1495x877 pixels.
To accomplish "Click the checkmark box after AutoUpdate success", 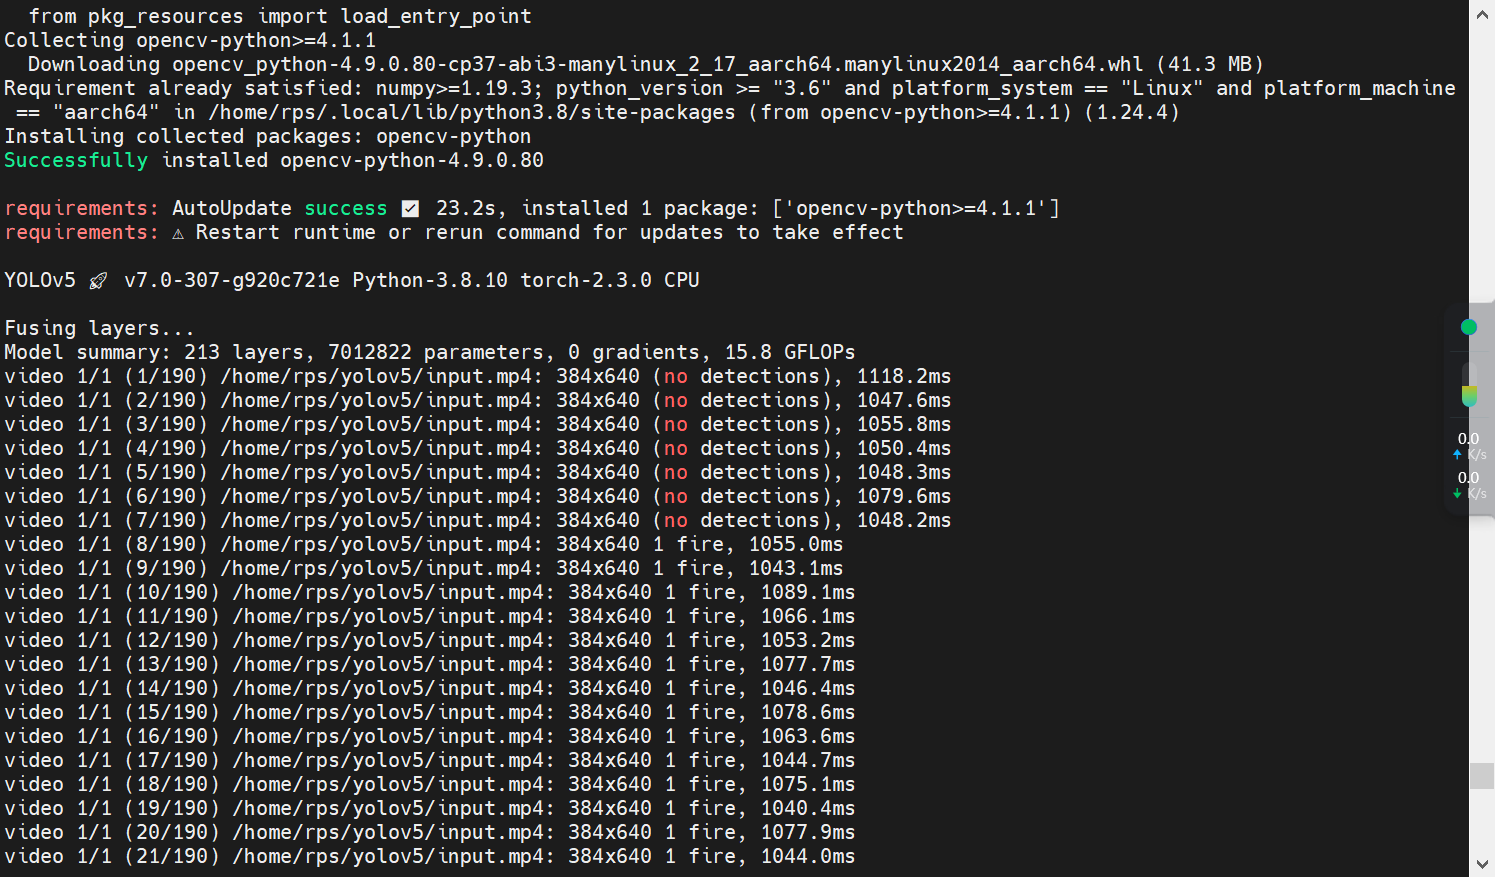I will pyautogui.click(x=410, y=209).
